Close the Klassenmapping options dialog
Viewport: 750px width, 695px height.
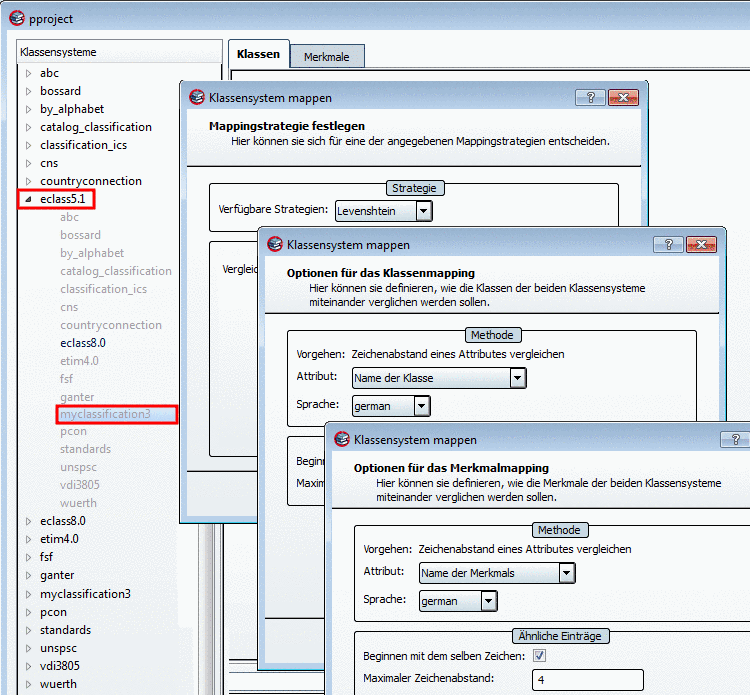coord(701,244)
